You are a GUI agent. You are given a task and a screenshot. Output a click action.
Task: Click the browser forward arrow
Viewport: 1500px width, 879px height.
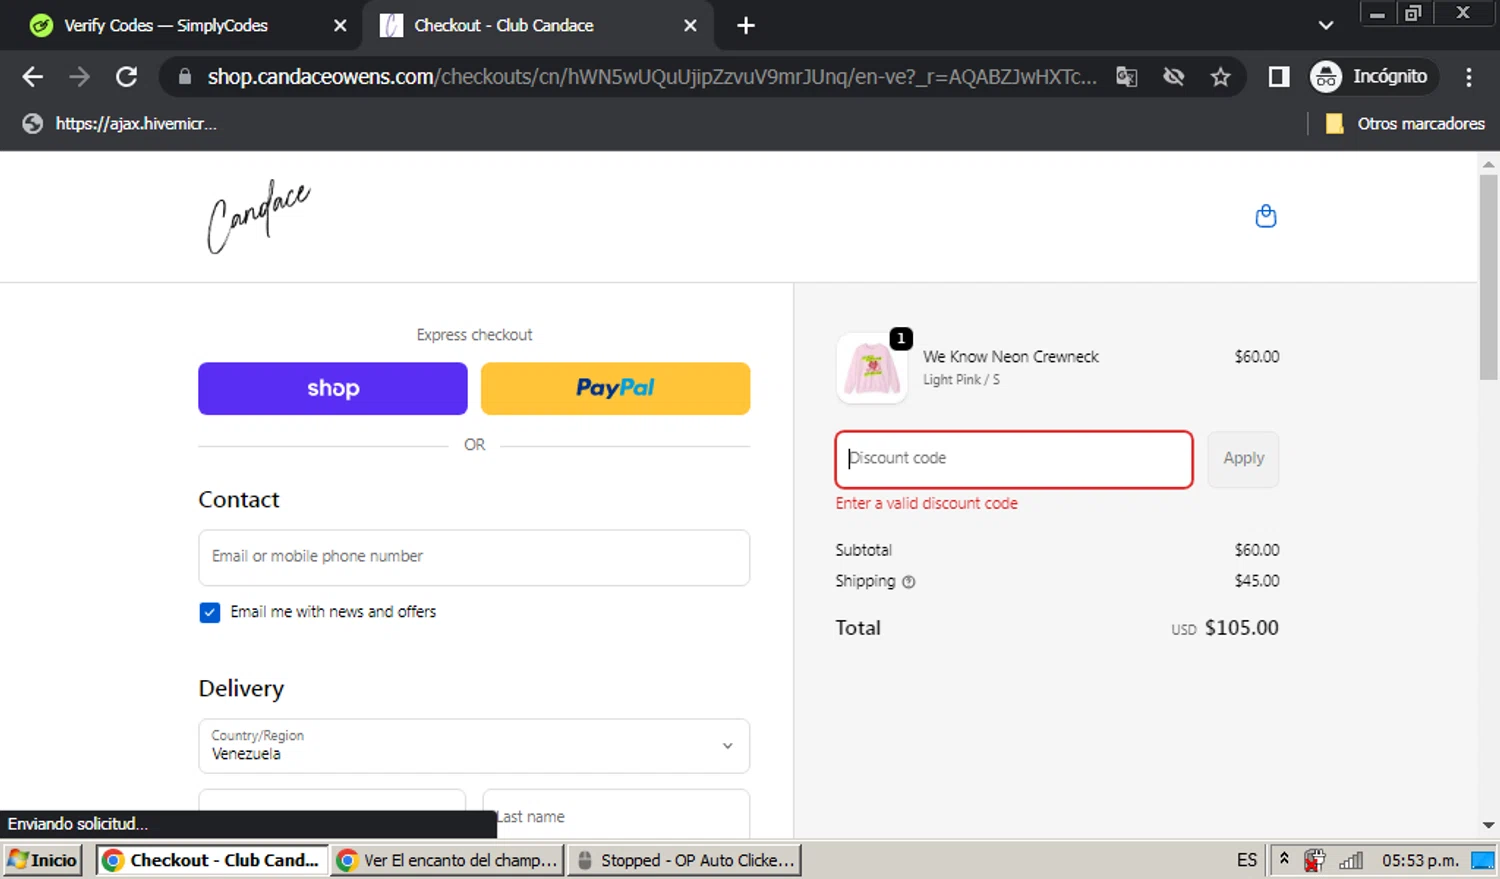(x=79, y=77)
